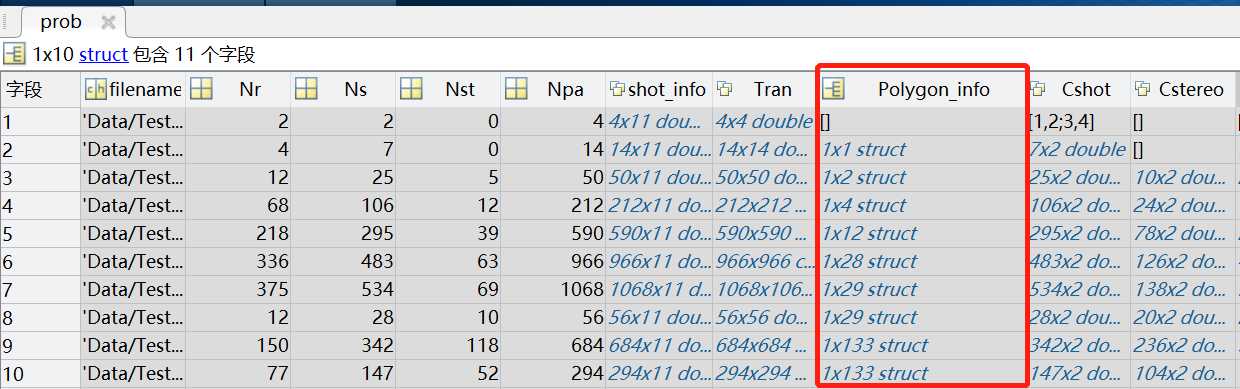Select the Cstereo column header

1183,89
